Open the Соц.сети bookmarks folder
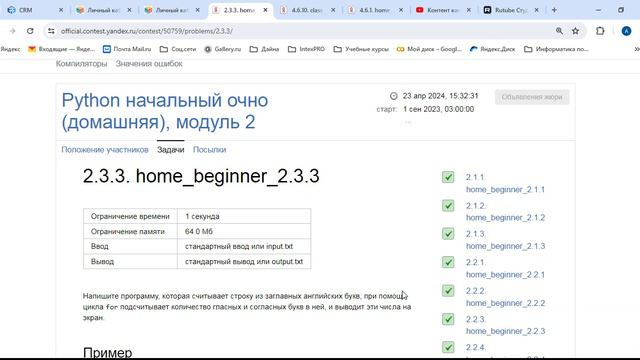This screenshot has width=640, height=360. click(x=178, y=49)
